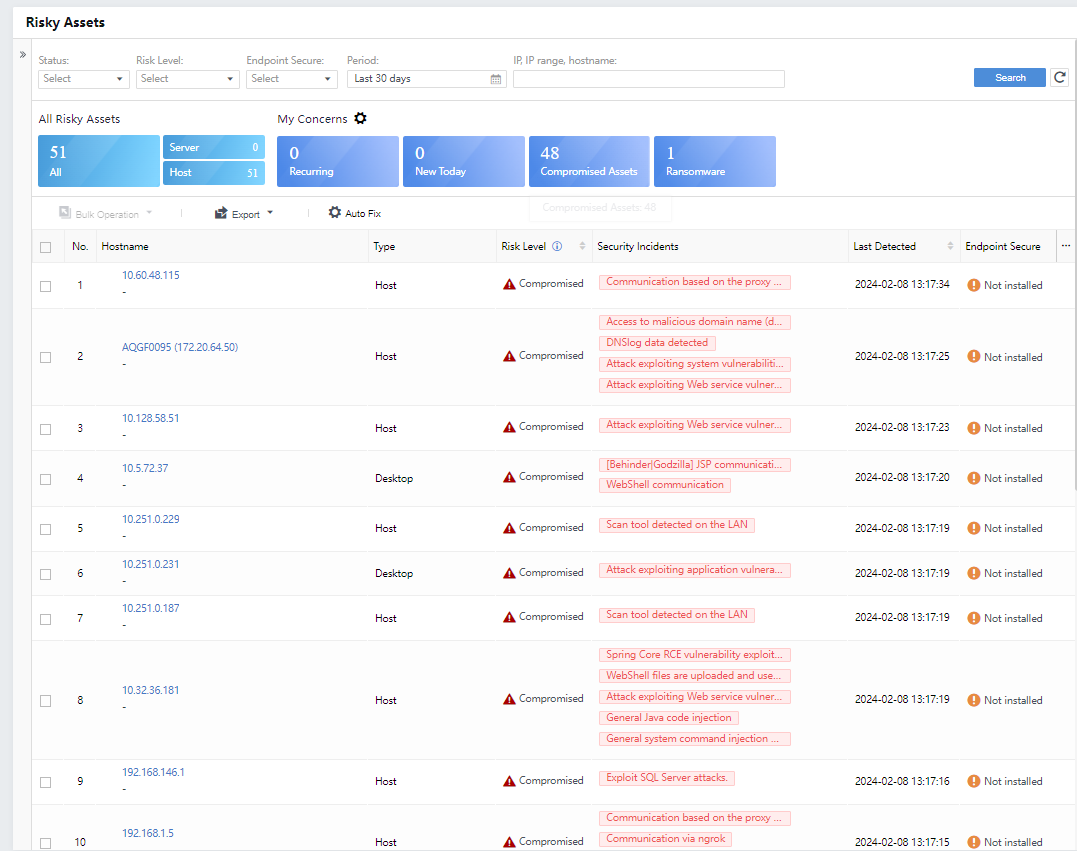
Task: Expand the left sidebar with double-chevron
Action: (23, 54)
